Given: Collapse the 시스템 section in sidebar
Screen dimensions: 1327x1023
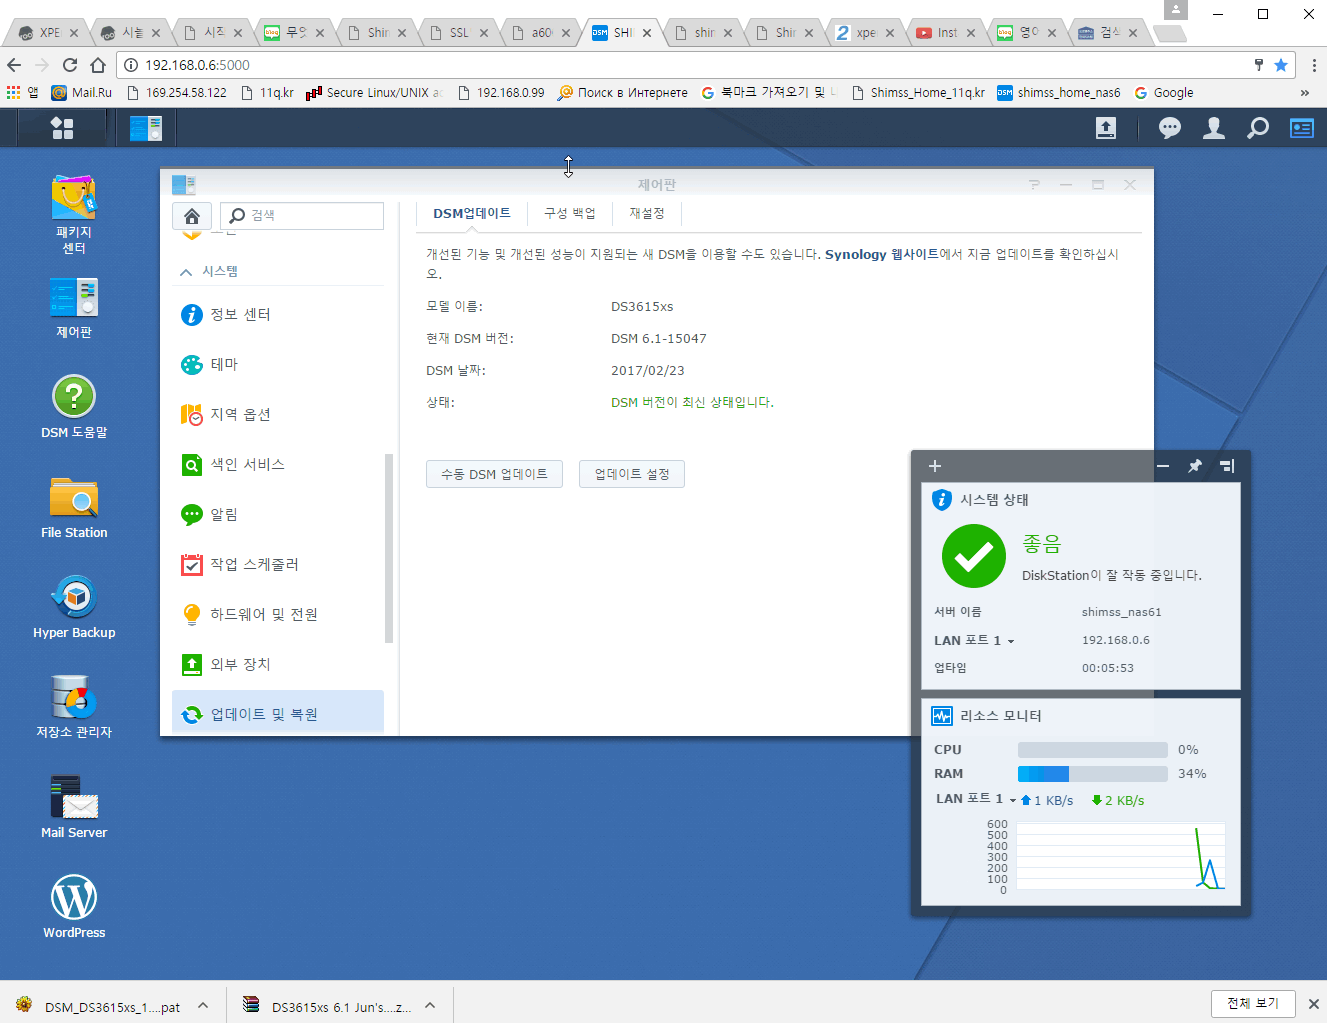Looking at the screenshot, I should click(186, 272).
